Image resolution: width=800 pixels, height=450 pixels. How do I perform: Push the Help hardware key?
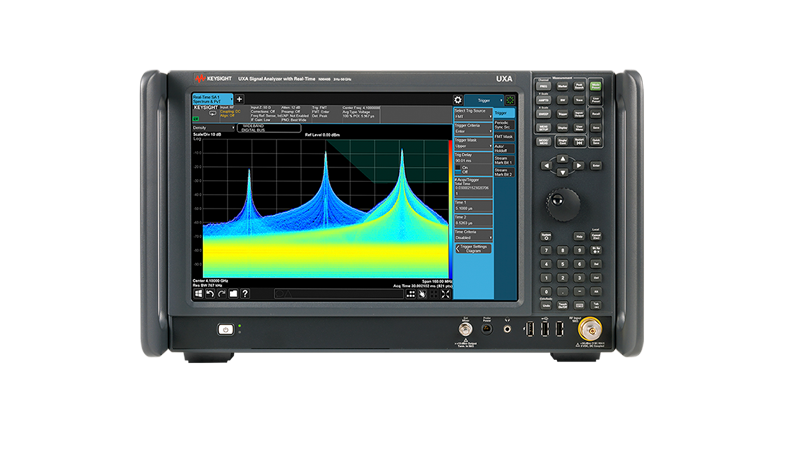point(579,236)
